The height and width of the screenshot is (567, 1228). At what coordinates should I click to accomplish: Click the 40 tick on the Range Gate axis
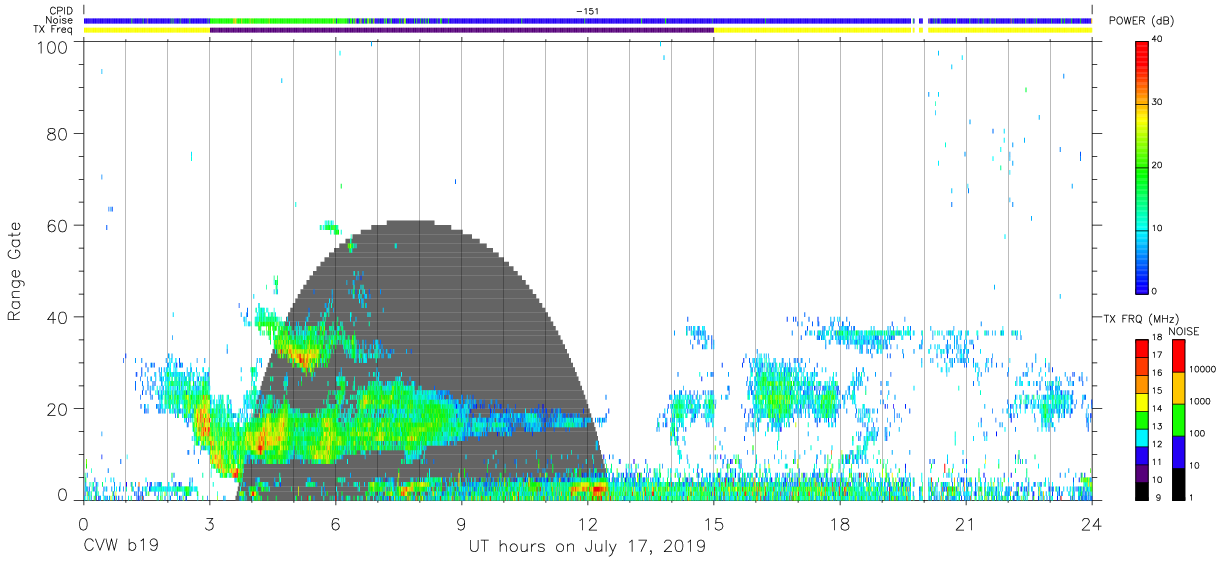[58, 317]
